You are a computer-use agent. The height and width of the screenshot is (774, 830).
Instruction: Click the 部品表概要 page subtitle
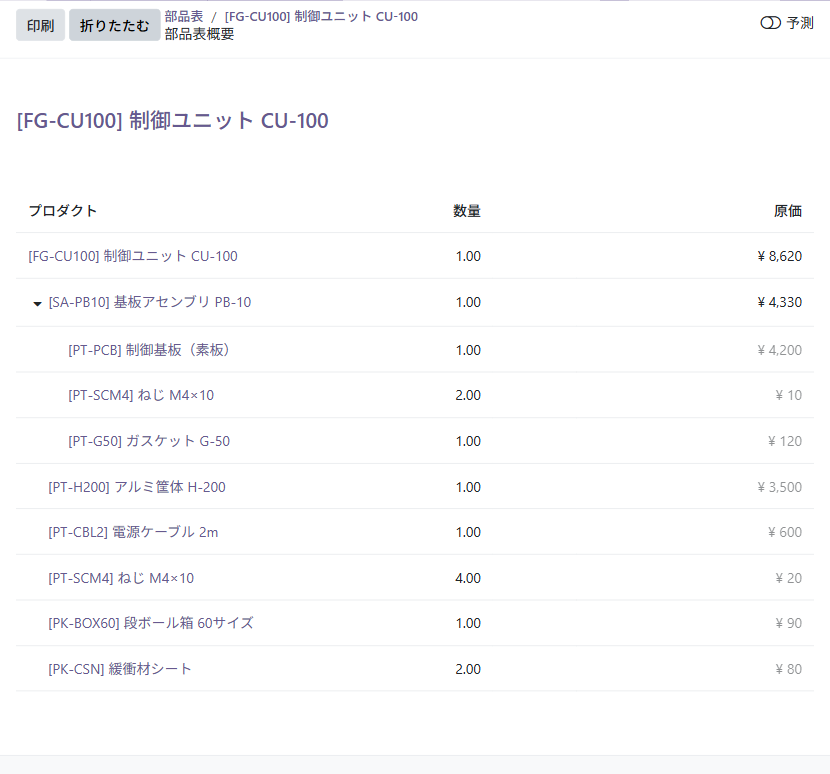(x=199, y=34)
